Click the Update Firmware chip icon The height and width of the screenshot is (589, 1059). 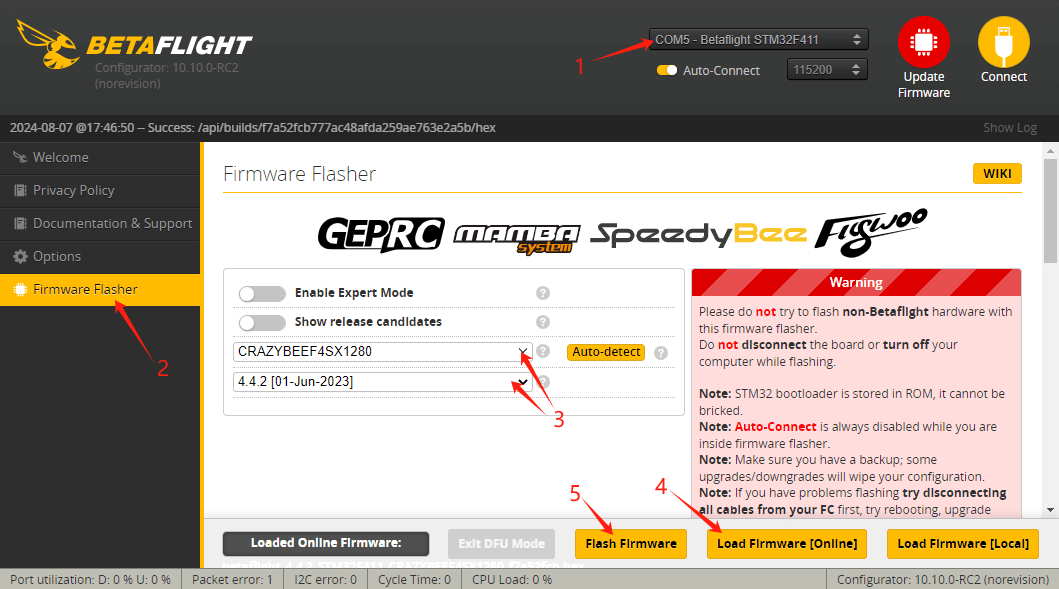coord(923,42)
